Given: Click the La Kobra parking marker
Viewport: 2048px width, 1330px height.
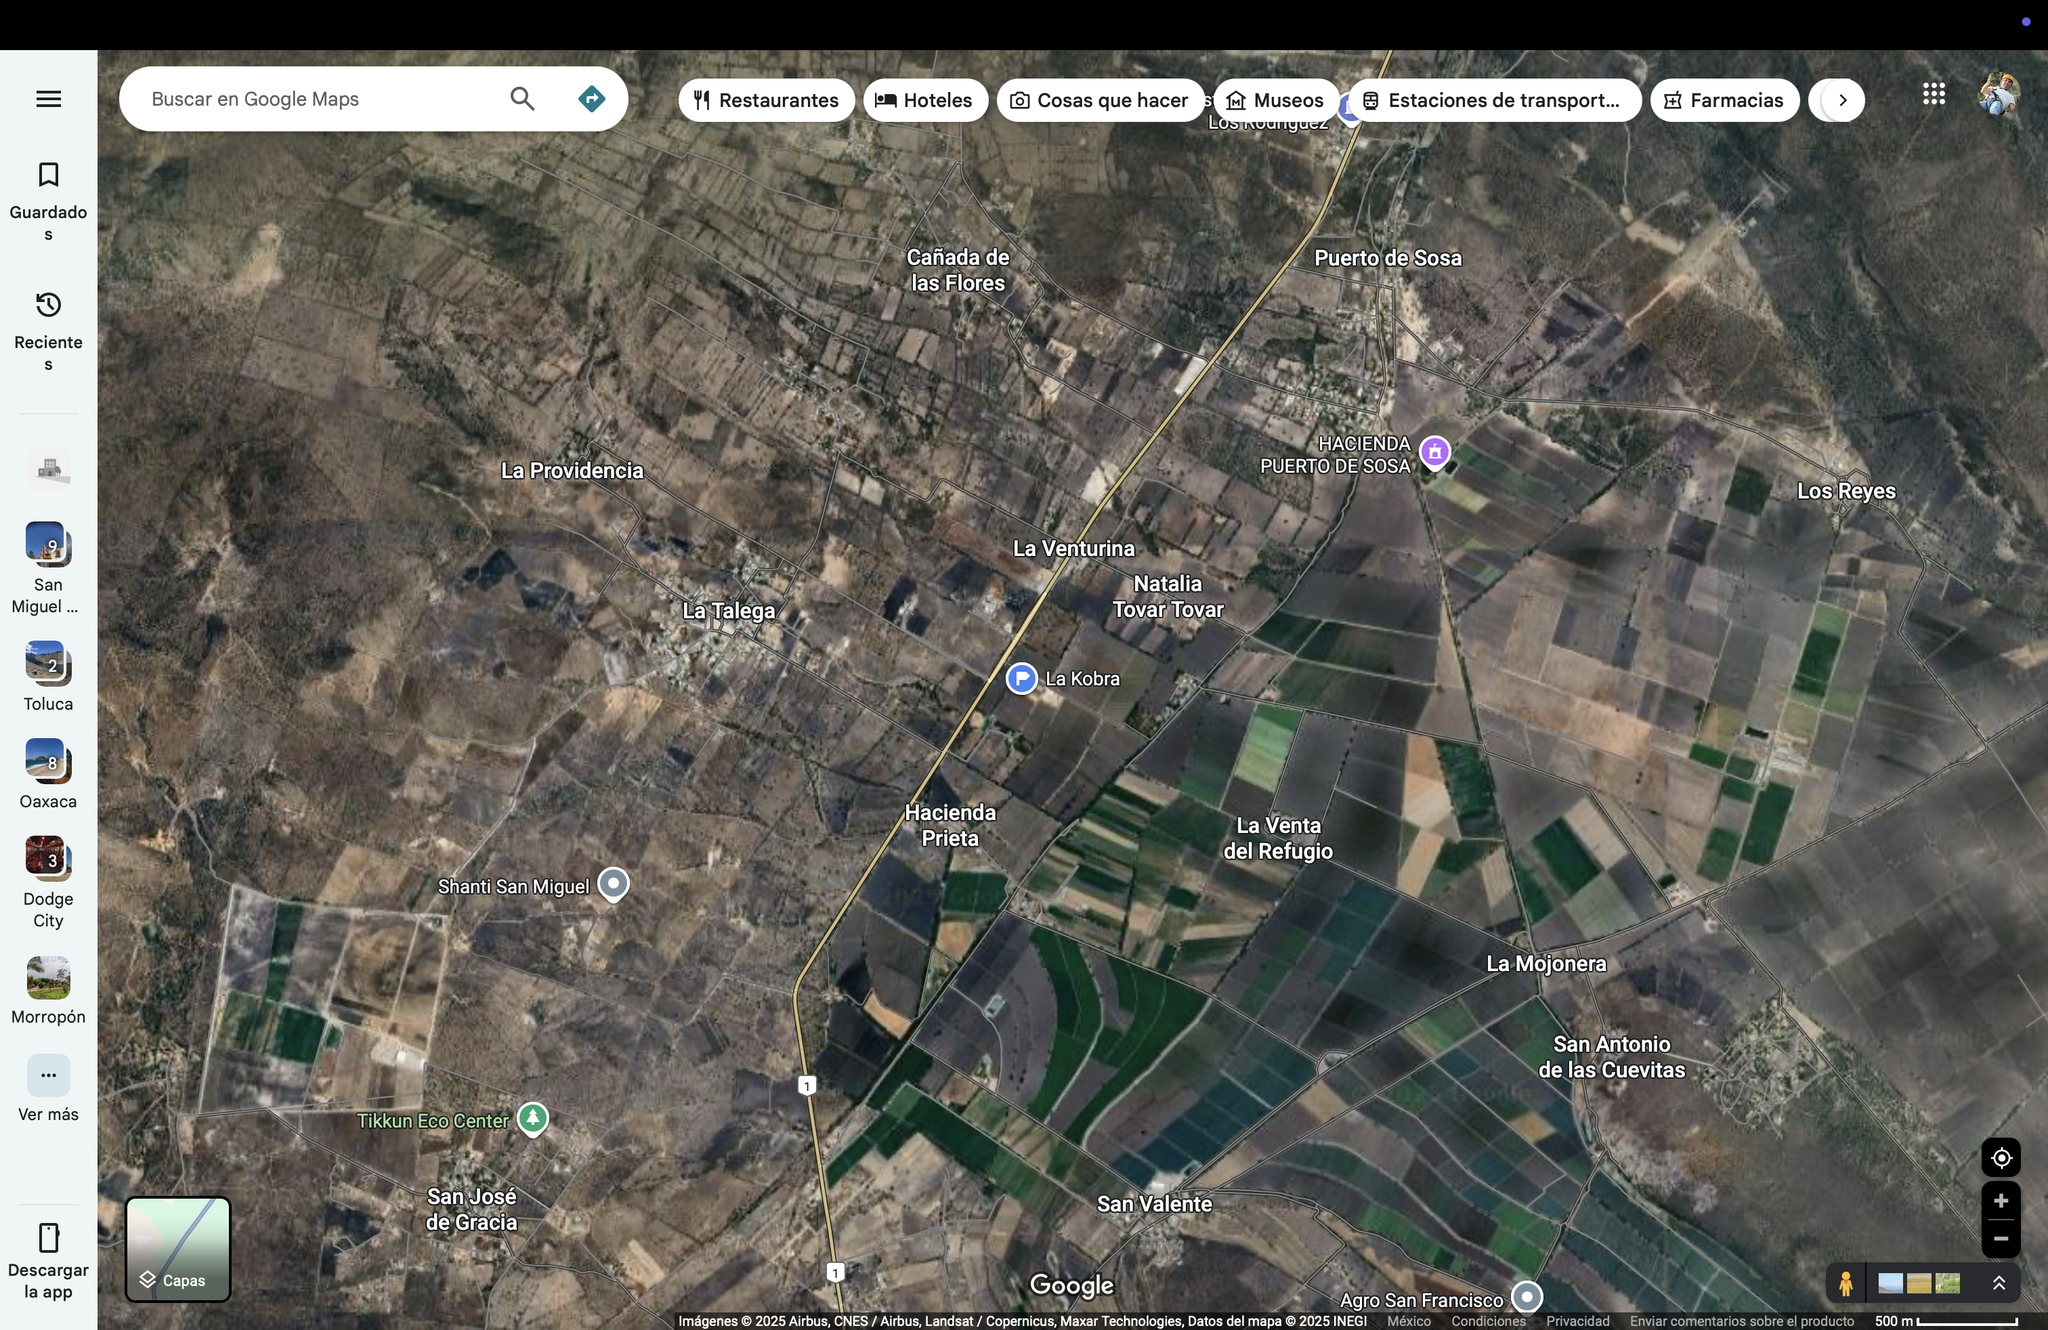Looking at the screenshot, I should click(x=1021, y=679).
